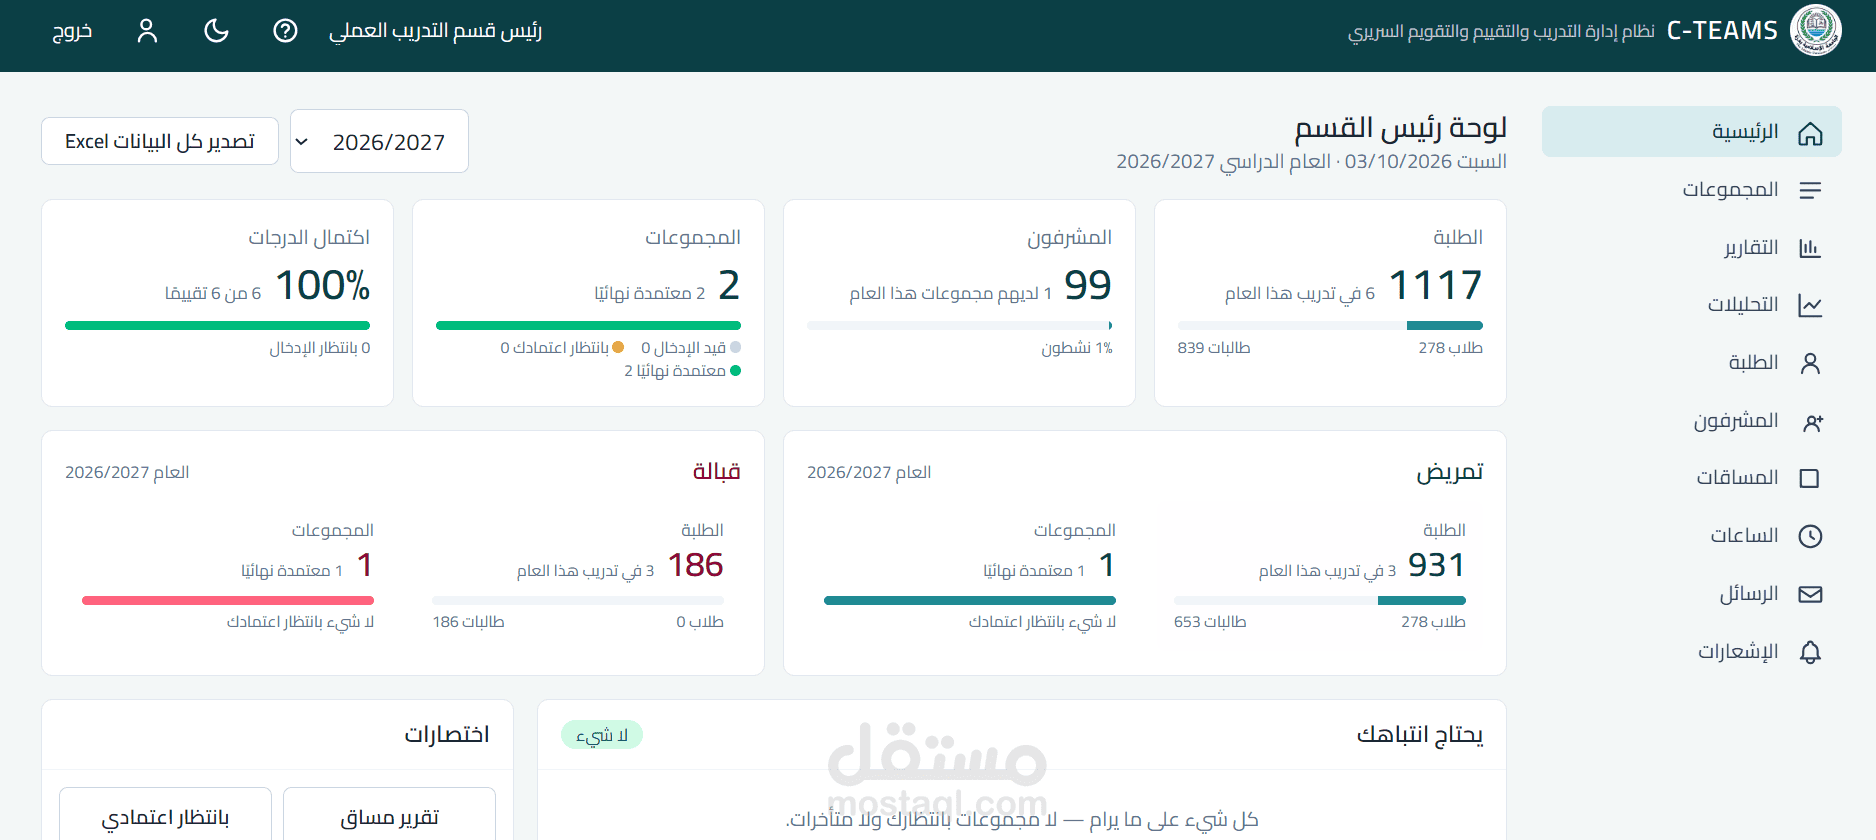The image size is (1876, 840).
Task: Open the user profile icon in header
Action: (x=148, y=31)
